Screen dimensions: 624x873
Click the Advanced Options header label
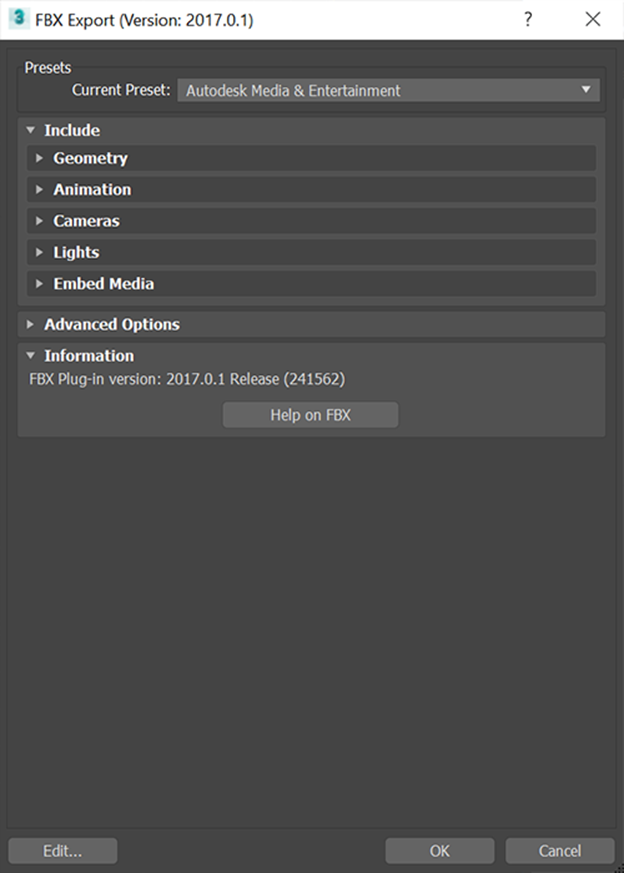(x=112, y=325)
